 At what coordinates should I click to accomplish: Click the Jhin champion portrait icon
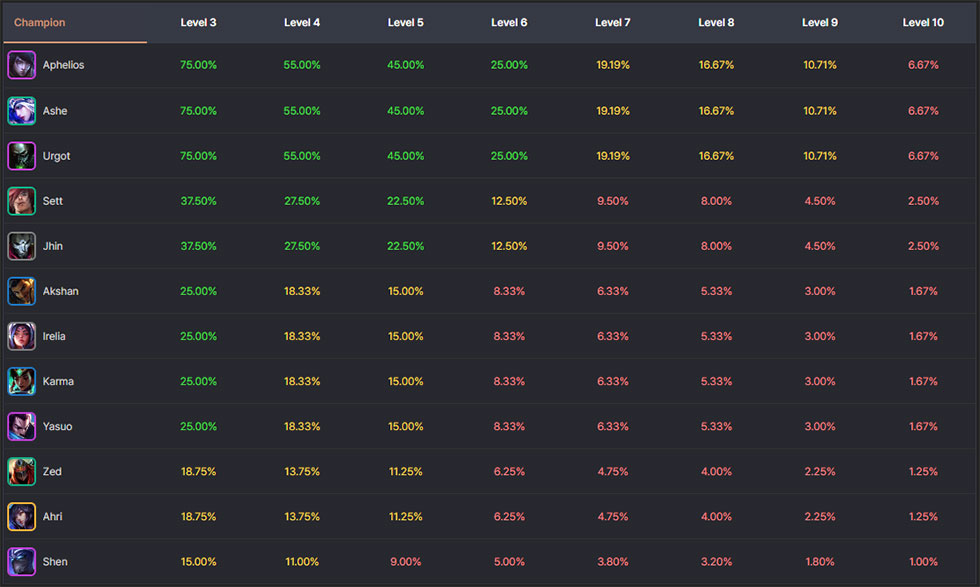[x=21, y=246]
